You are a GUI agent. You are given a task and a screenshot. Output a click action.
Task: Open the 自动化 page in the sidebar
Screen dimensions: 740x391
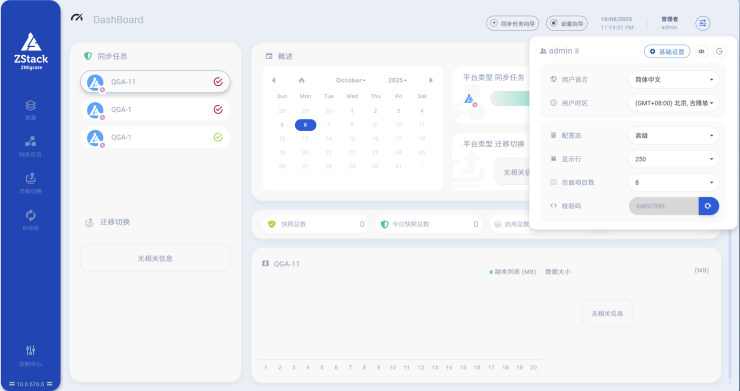click(x=31, y=220)
